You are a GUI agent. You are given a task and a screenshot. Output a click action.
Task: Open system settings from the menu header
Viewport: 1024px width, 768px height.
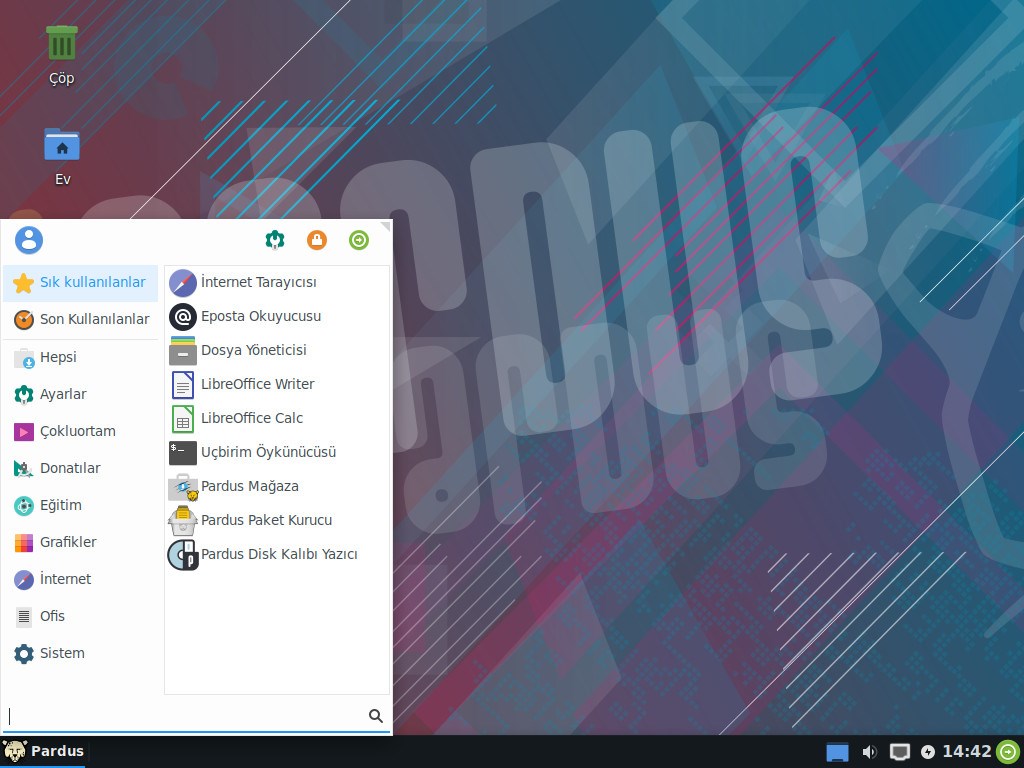[275, 240]
